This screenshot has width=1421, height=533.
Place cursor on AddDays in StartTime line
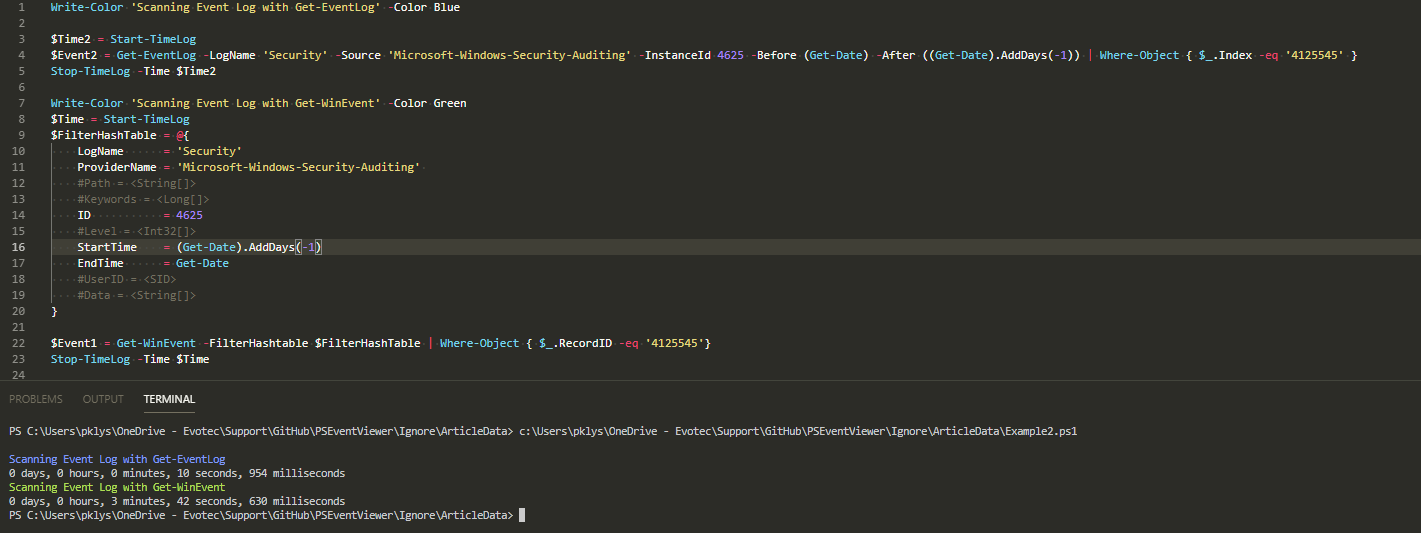[x=268, y=247]
